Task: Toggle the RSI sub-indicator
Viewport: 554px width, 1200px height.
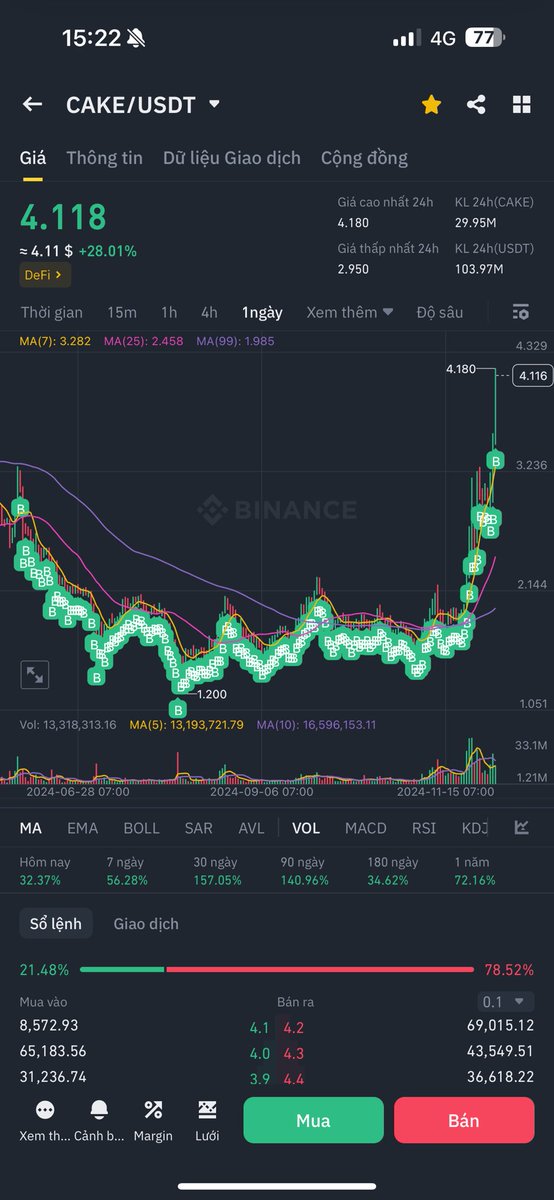Action: [424, 828]
